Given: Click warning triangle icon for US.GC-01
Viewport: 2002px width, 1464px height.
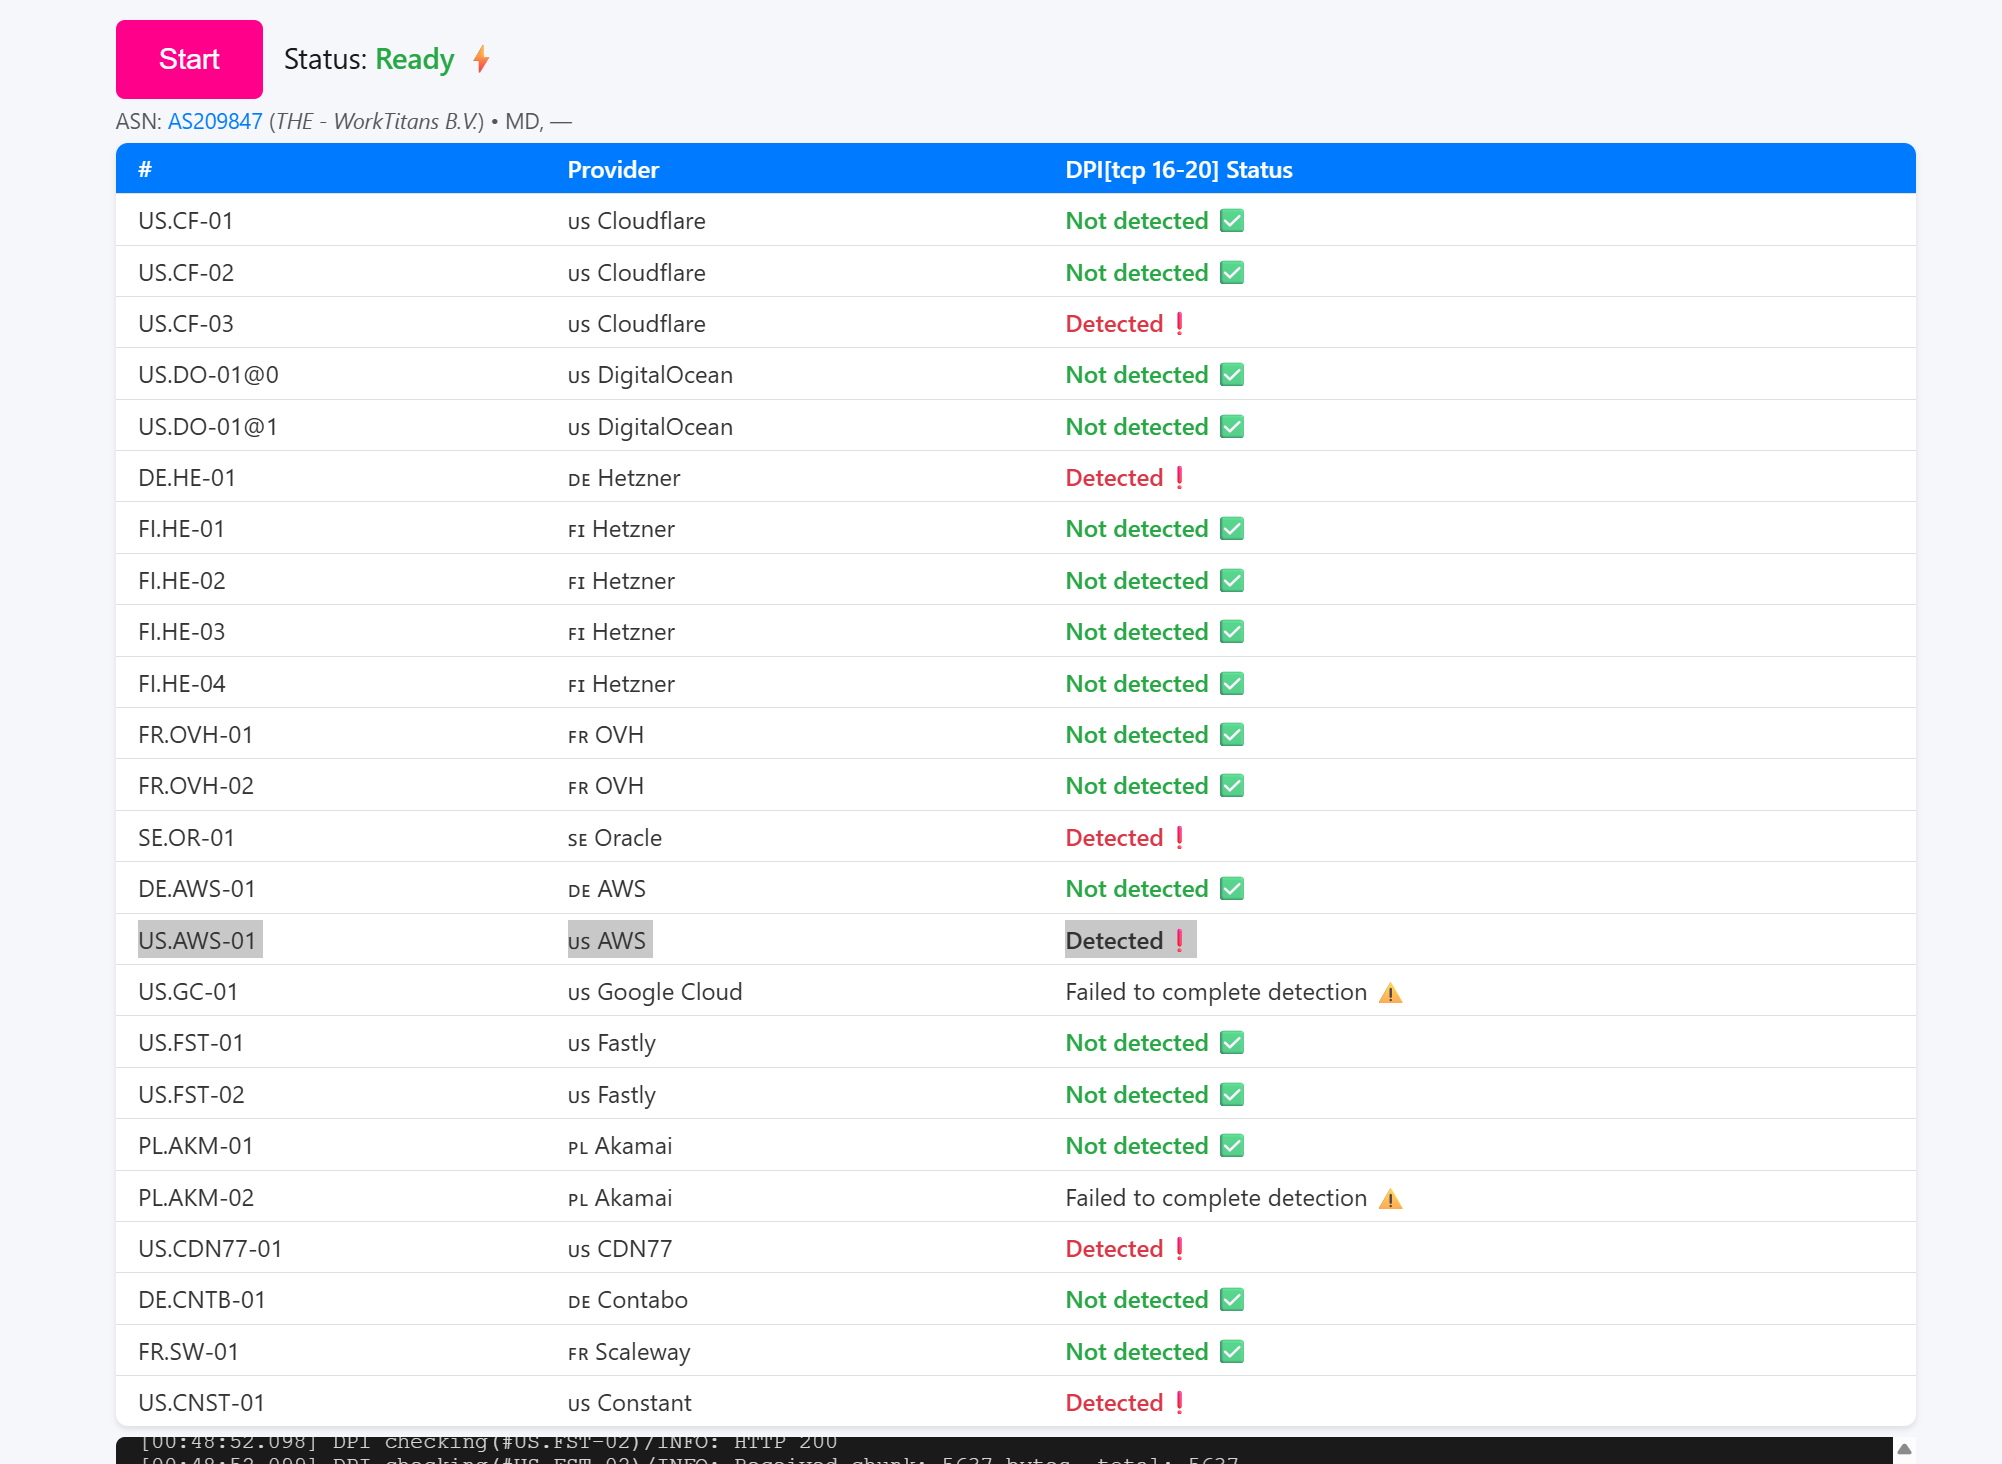Looking at the screenshot, I should pos(1390,993).
